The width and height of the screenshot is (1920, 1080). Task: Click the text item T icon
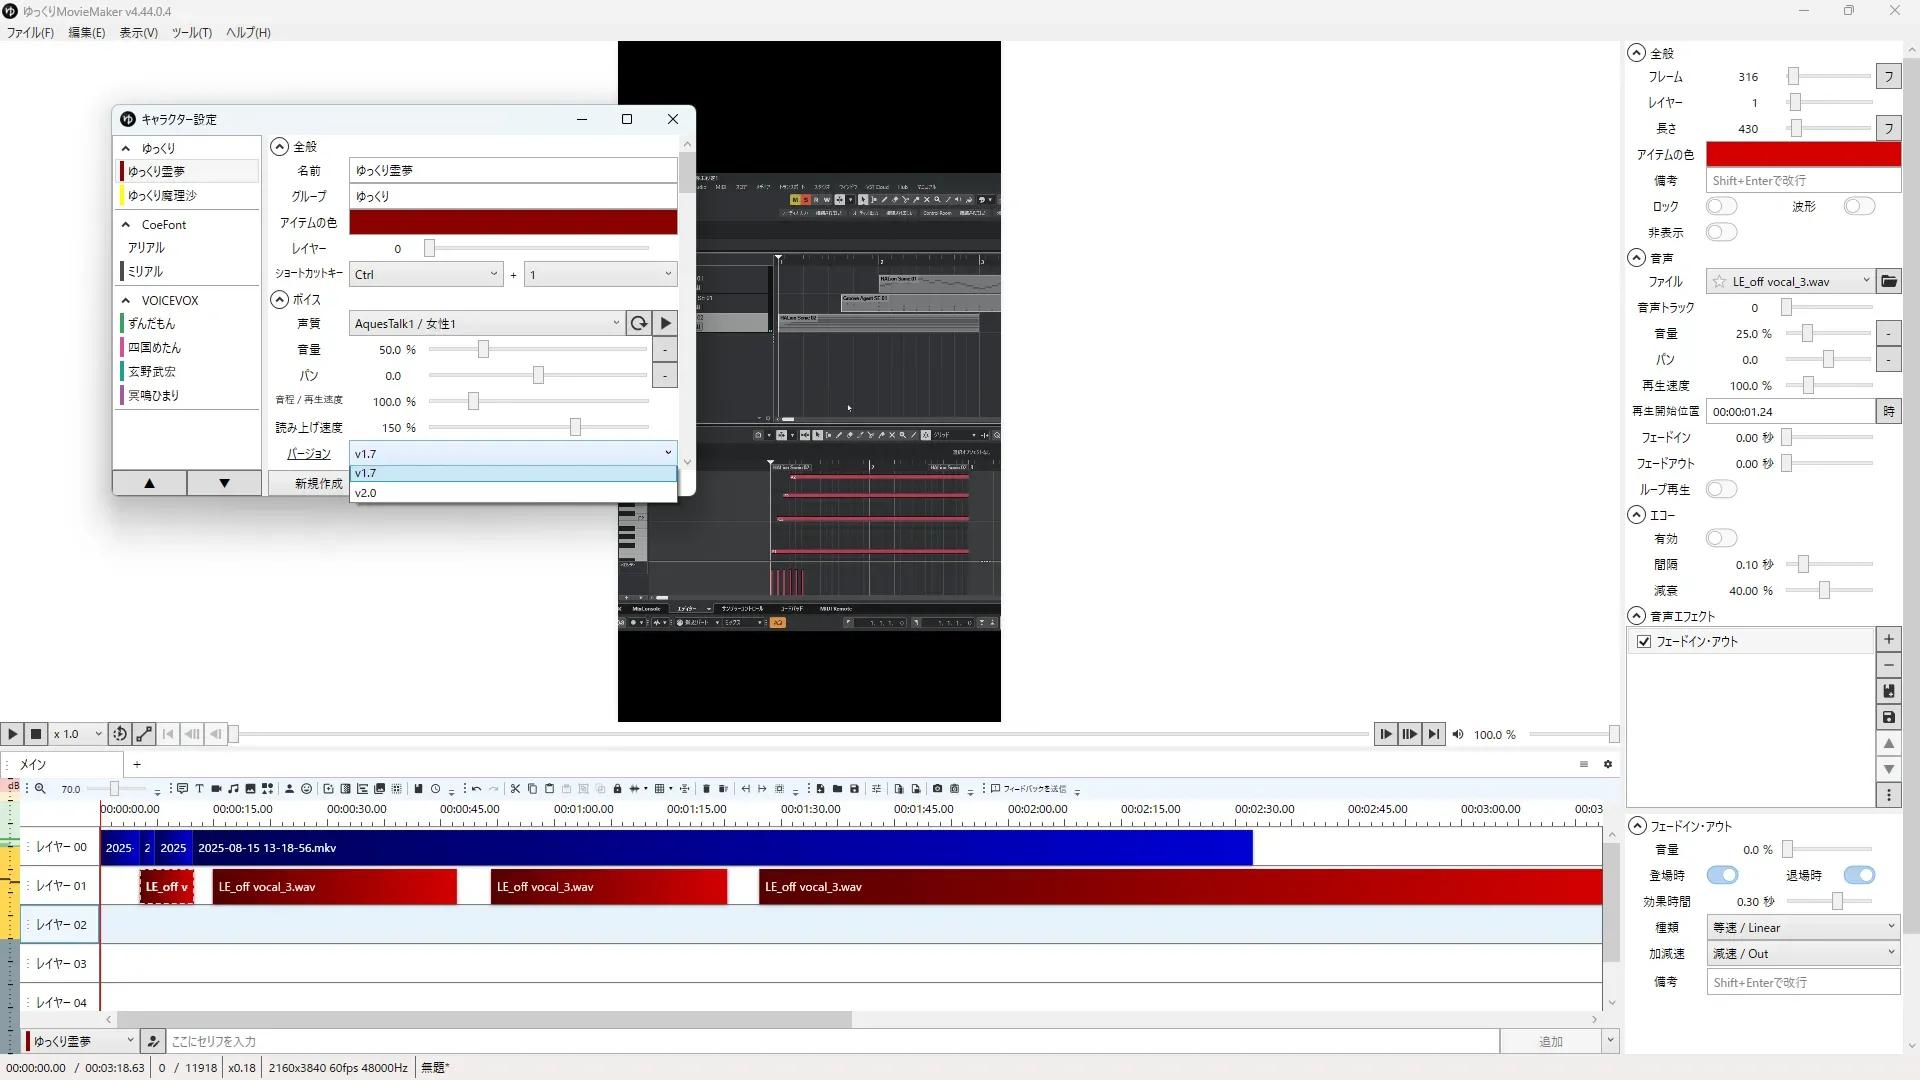(199, 789)
